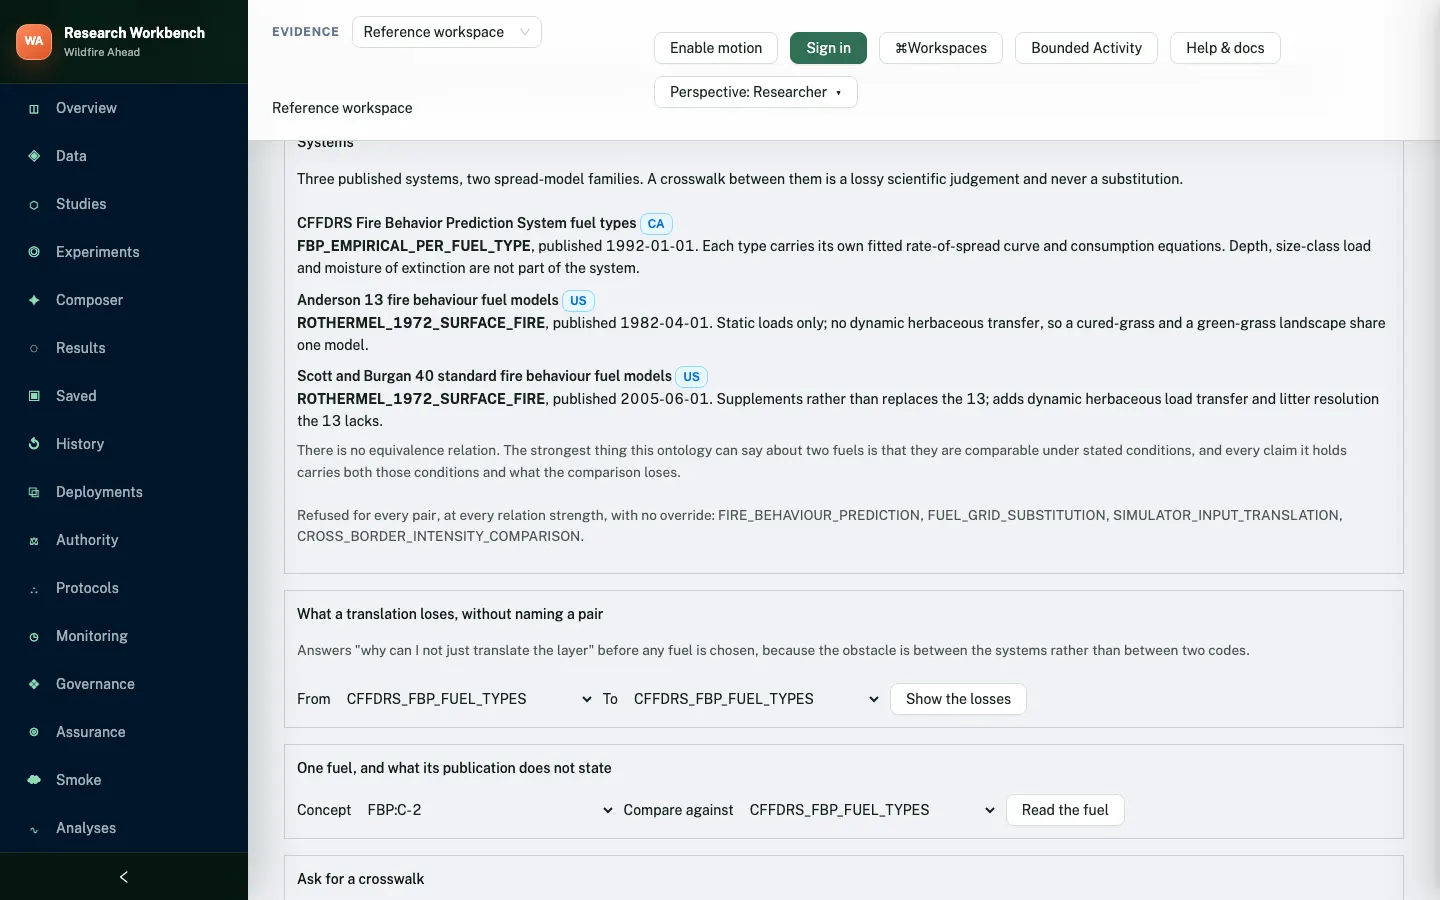
Task: Click the Experiments sidebar icon
Action: (34, 252)
